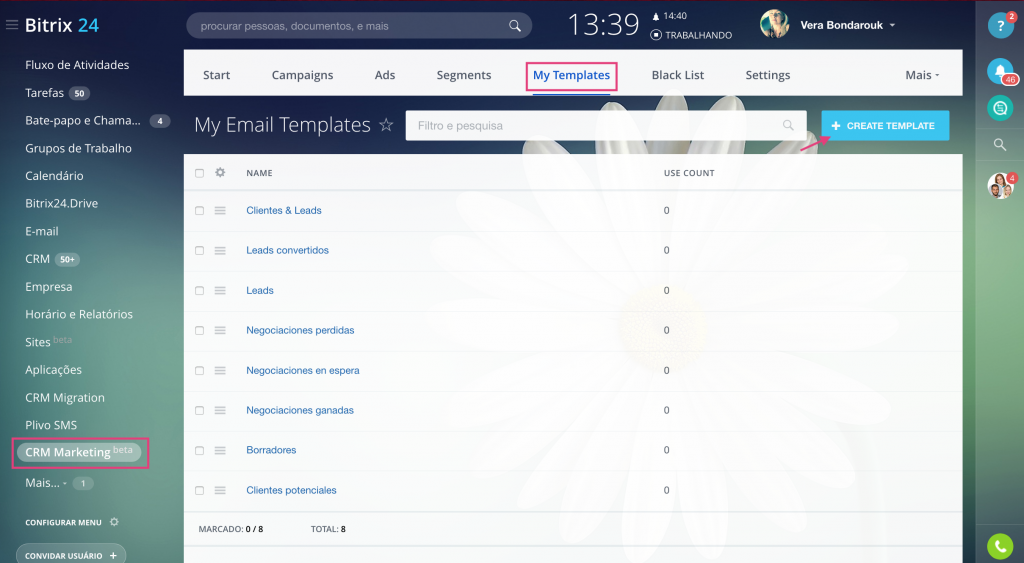The width and height of the screenshot is (1024, 563).
Task: Check the Borradores row checkbox
Action: (x=199, y=450)
